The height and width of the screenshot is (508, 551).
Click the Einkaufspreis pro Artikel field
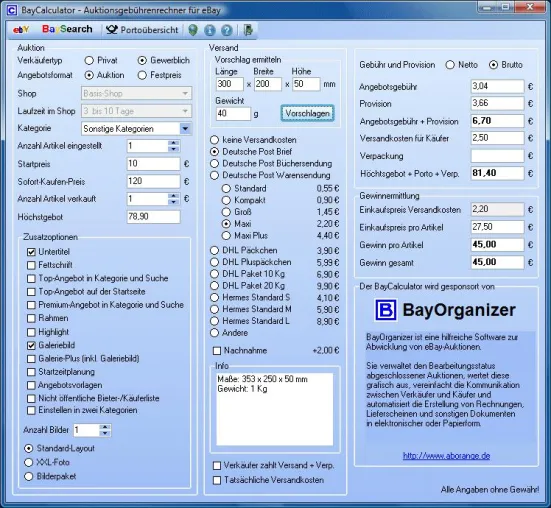[498, 227]
